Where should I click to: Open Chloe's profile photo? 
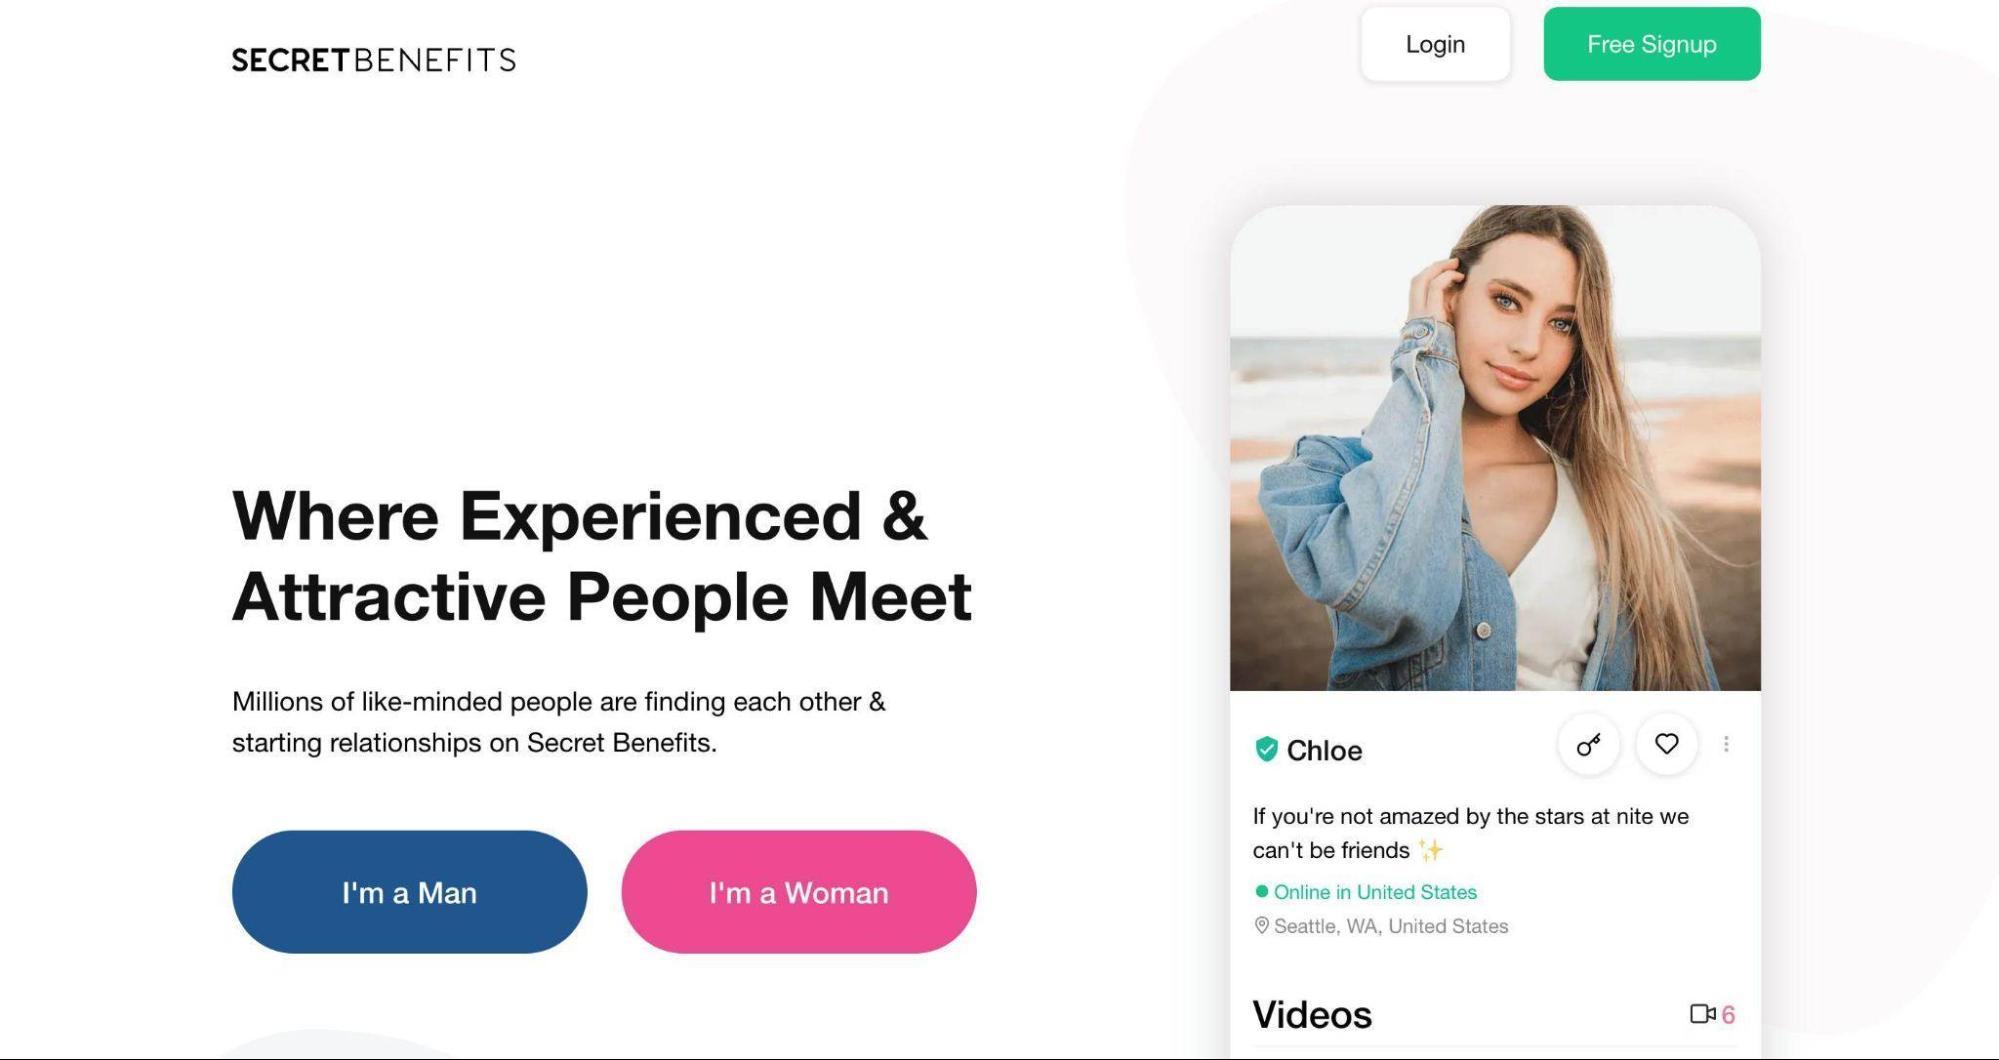[x=1495, y=448]
